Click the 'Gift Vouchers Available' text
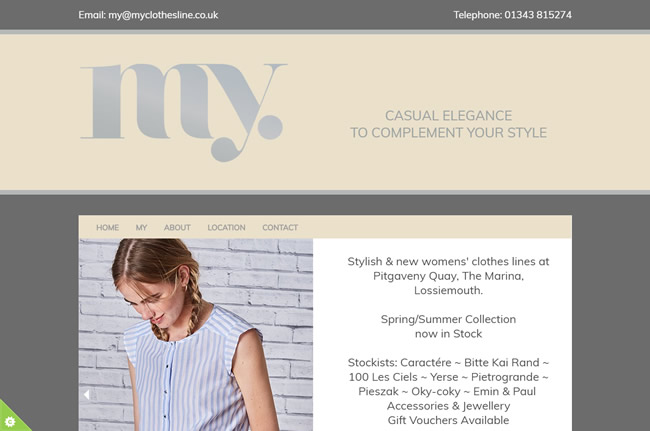650x431 pixels. (449, 420)
